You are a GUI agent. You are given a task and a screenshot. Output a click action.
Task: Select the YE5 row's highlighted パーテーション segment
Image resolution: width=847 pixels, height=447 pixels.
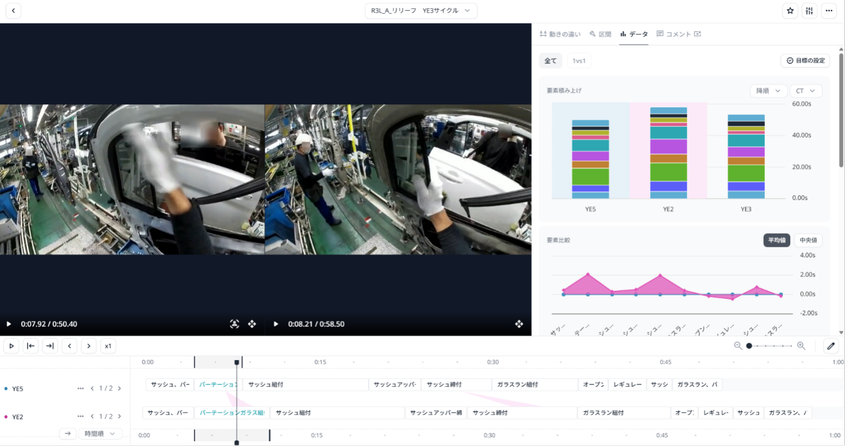[x=218, y=384]
